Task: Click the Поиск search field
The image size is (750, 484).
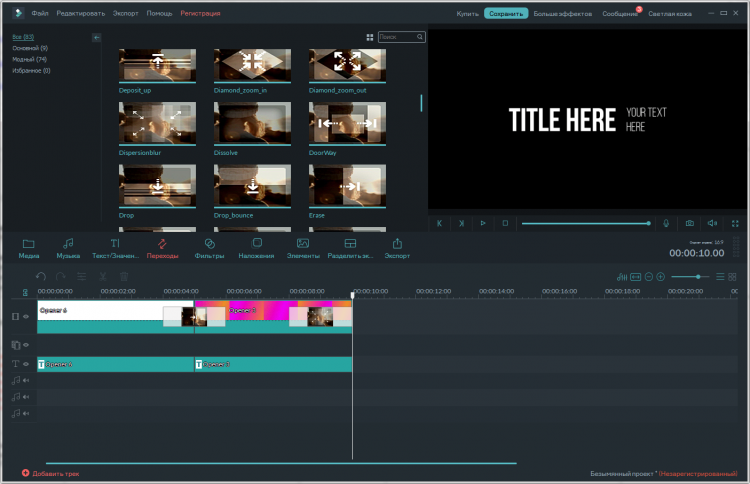Action: click(402, 37)
